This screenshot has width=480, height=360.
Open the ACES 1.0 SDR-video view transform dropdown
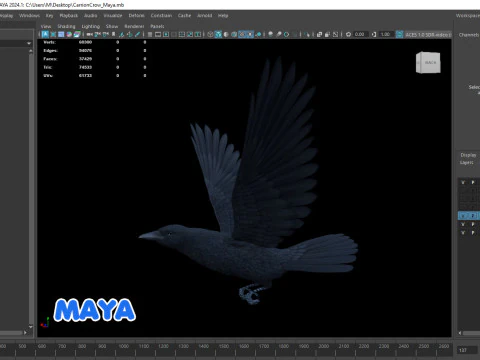(x=428, y=34)
